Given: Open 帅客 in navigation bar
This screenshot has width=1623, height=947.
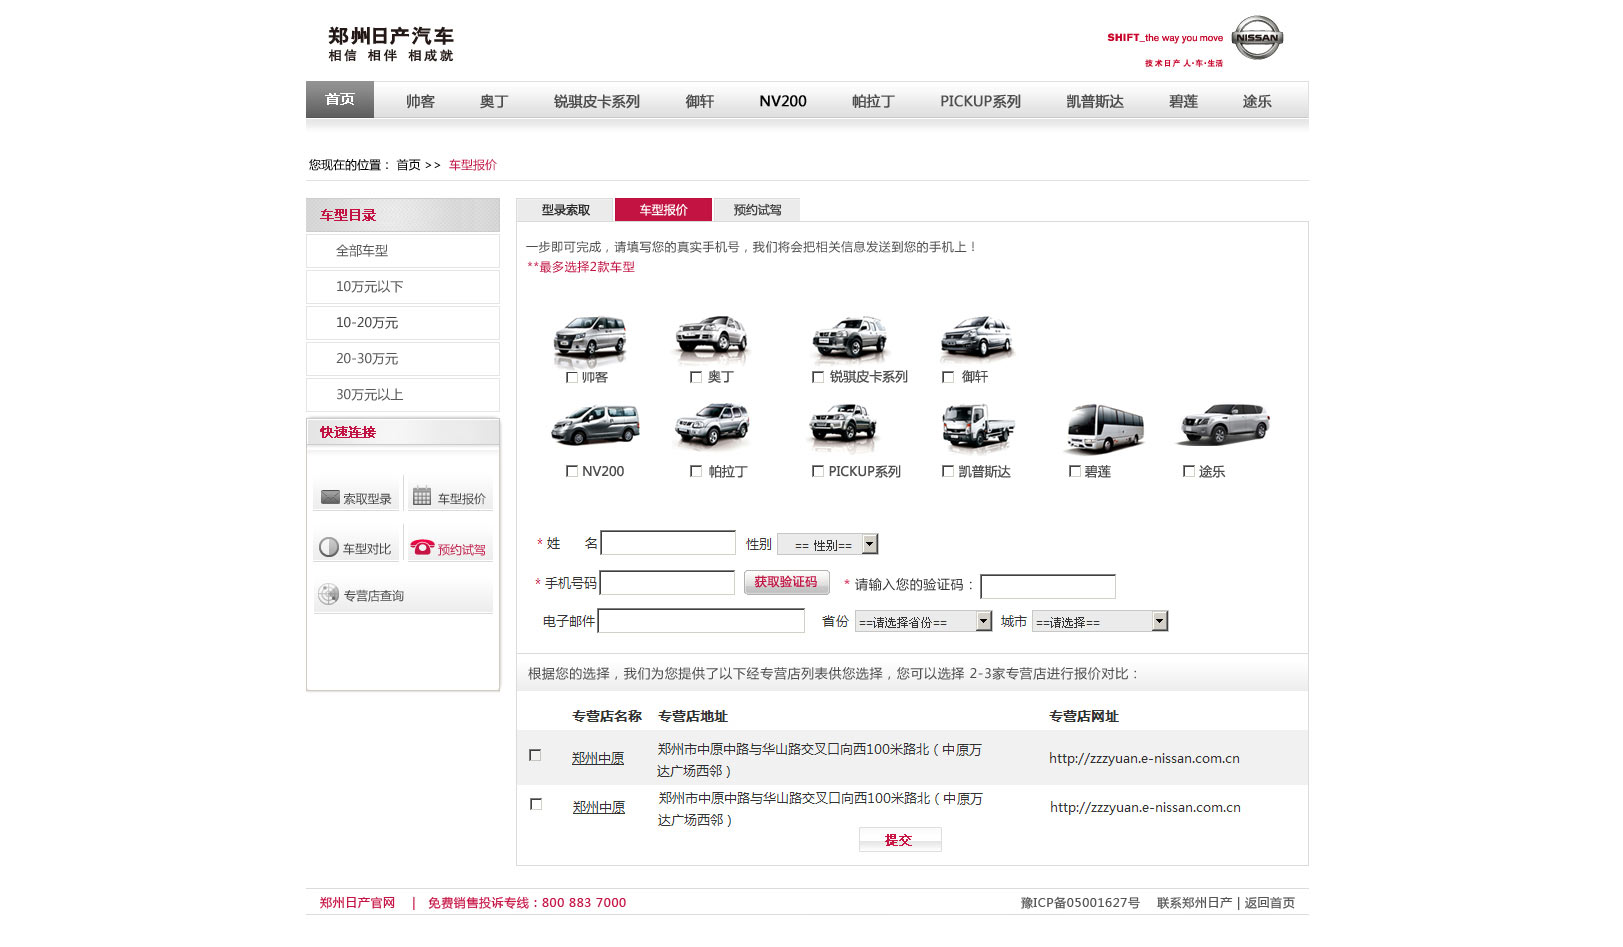Looking at the screenshot, I should 420,101.
